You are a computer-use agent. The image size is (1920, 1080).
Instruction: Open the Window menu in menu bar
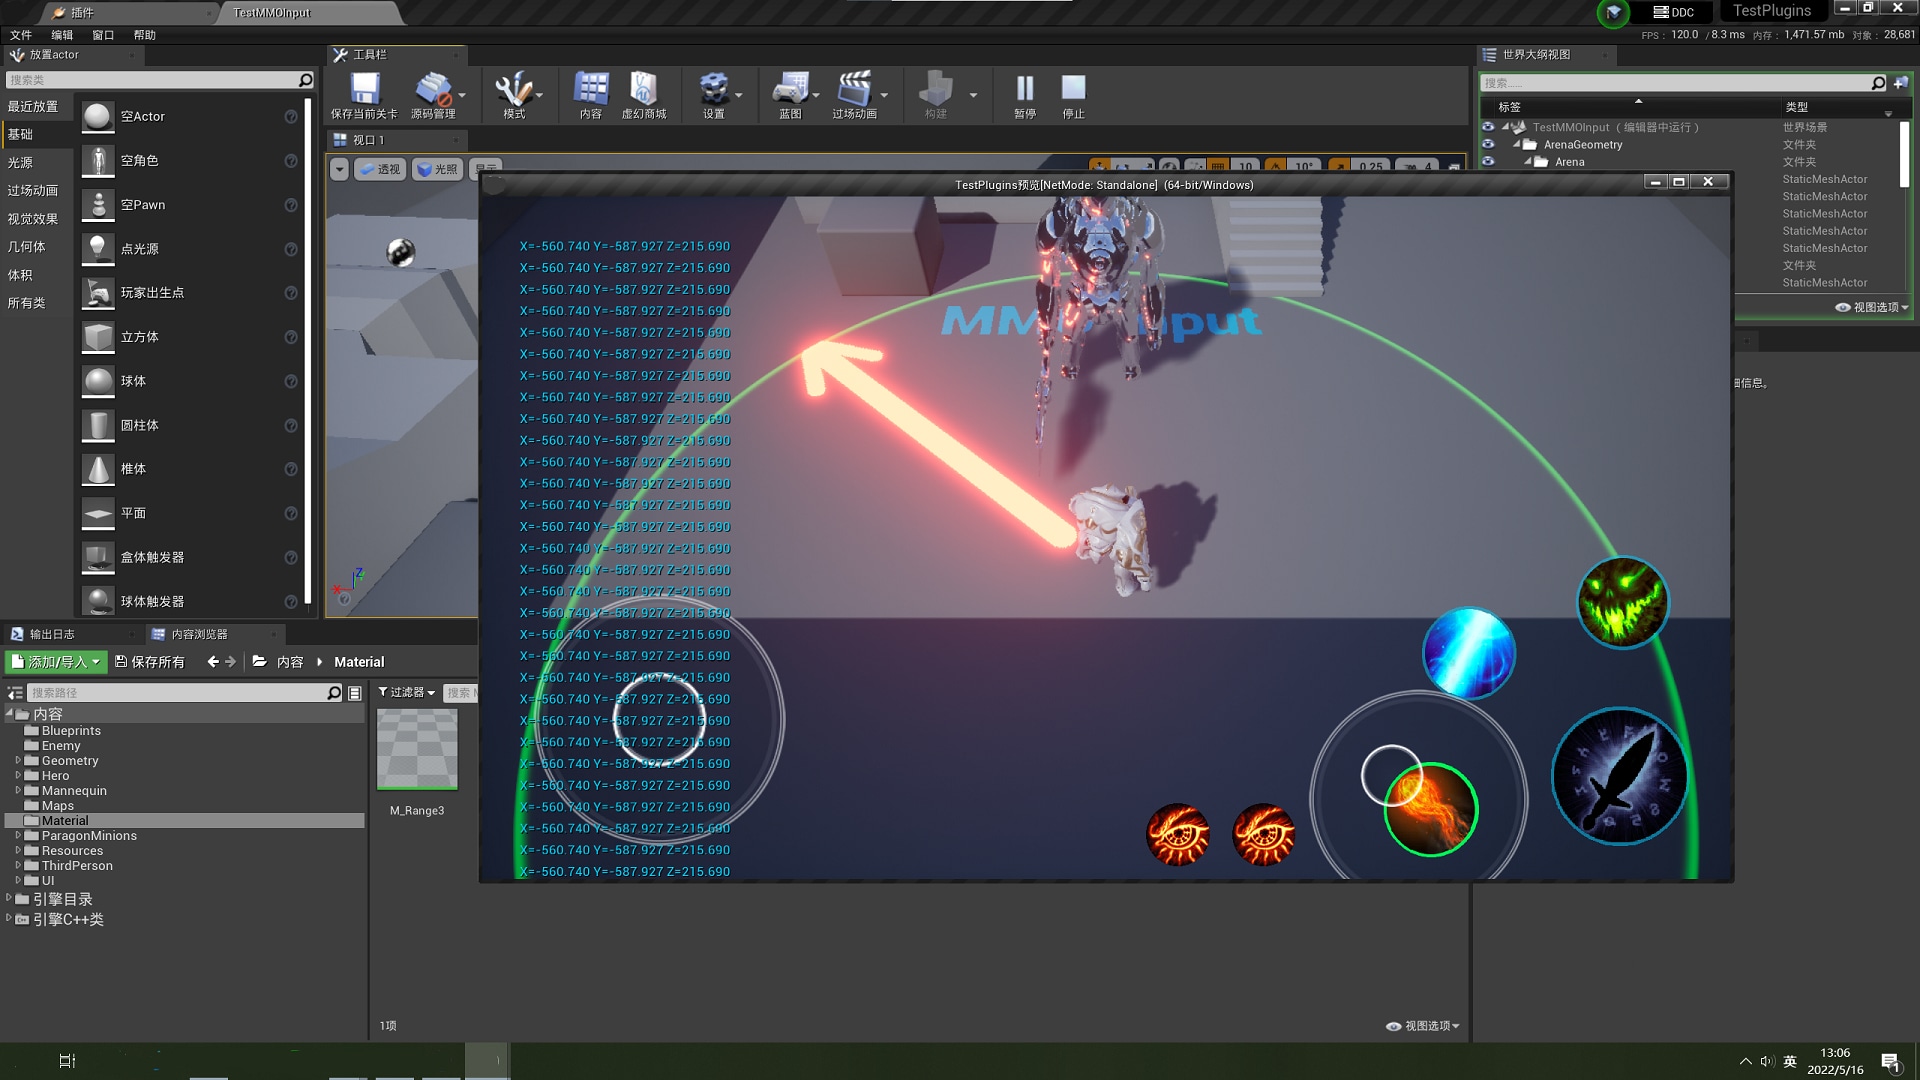103,35
